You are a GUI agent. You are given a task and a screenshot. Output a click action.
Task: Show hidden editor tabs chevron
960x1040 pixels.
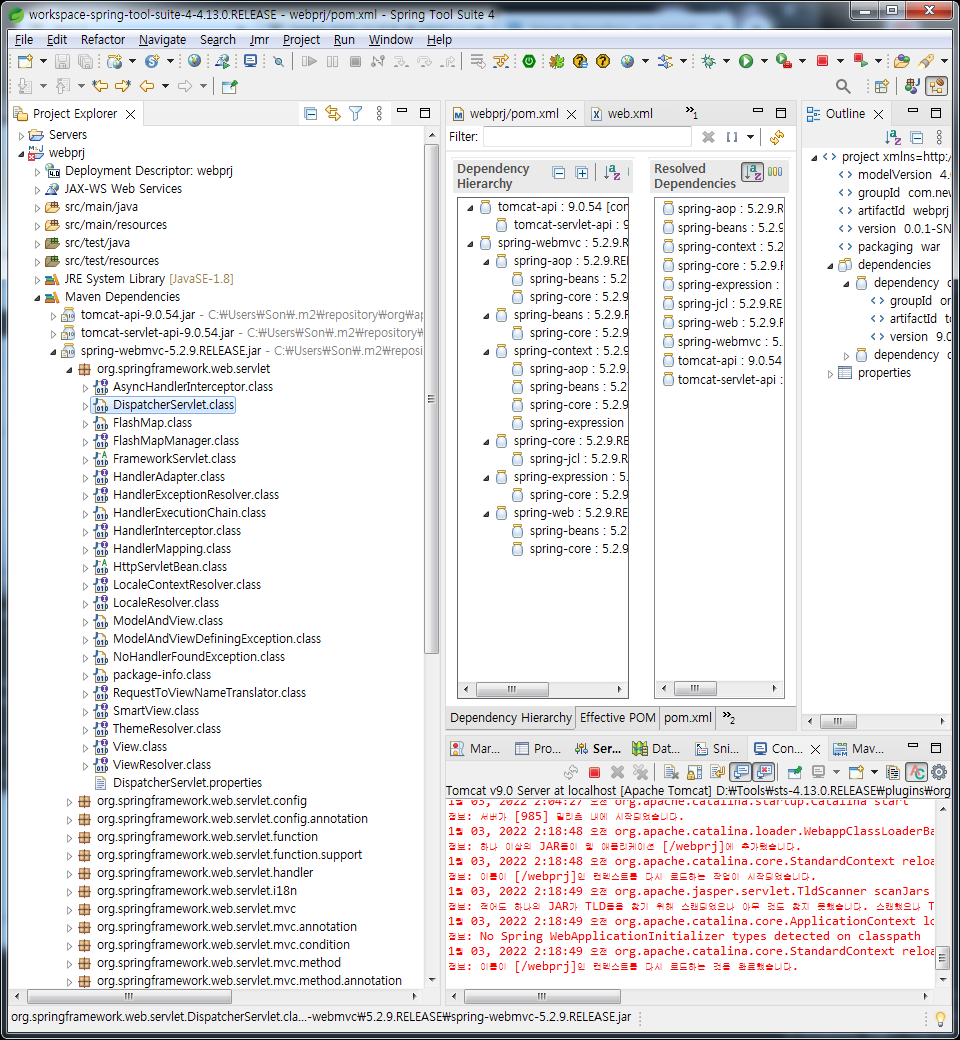tap(691, 113)
